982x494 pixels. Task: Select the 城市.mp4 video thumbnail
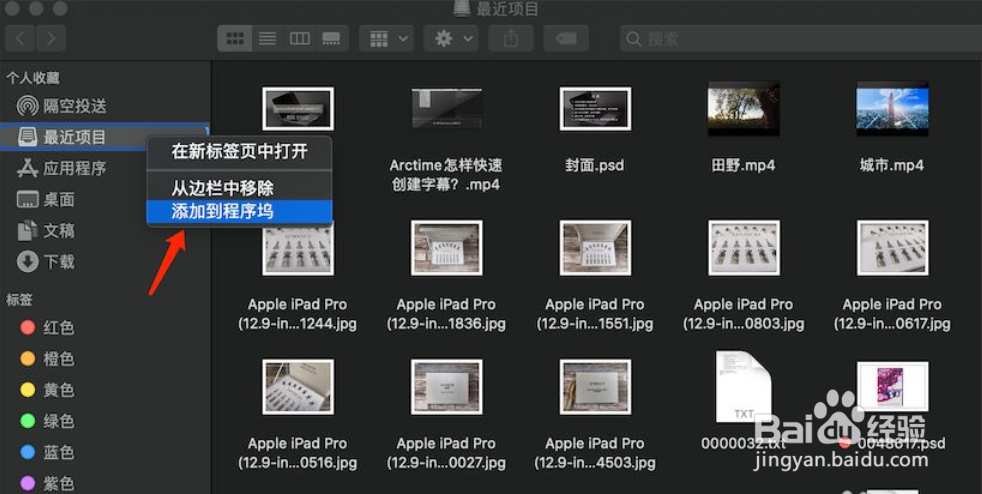892,109
